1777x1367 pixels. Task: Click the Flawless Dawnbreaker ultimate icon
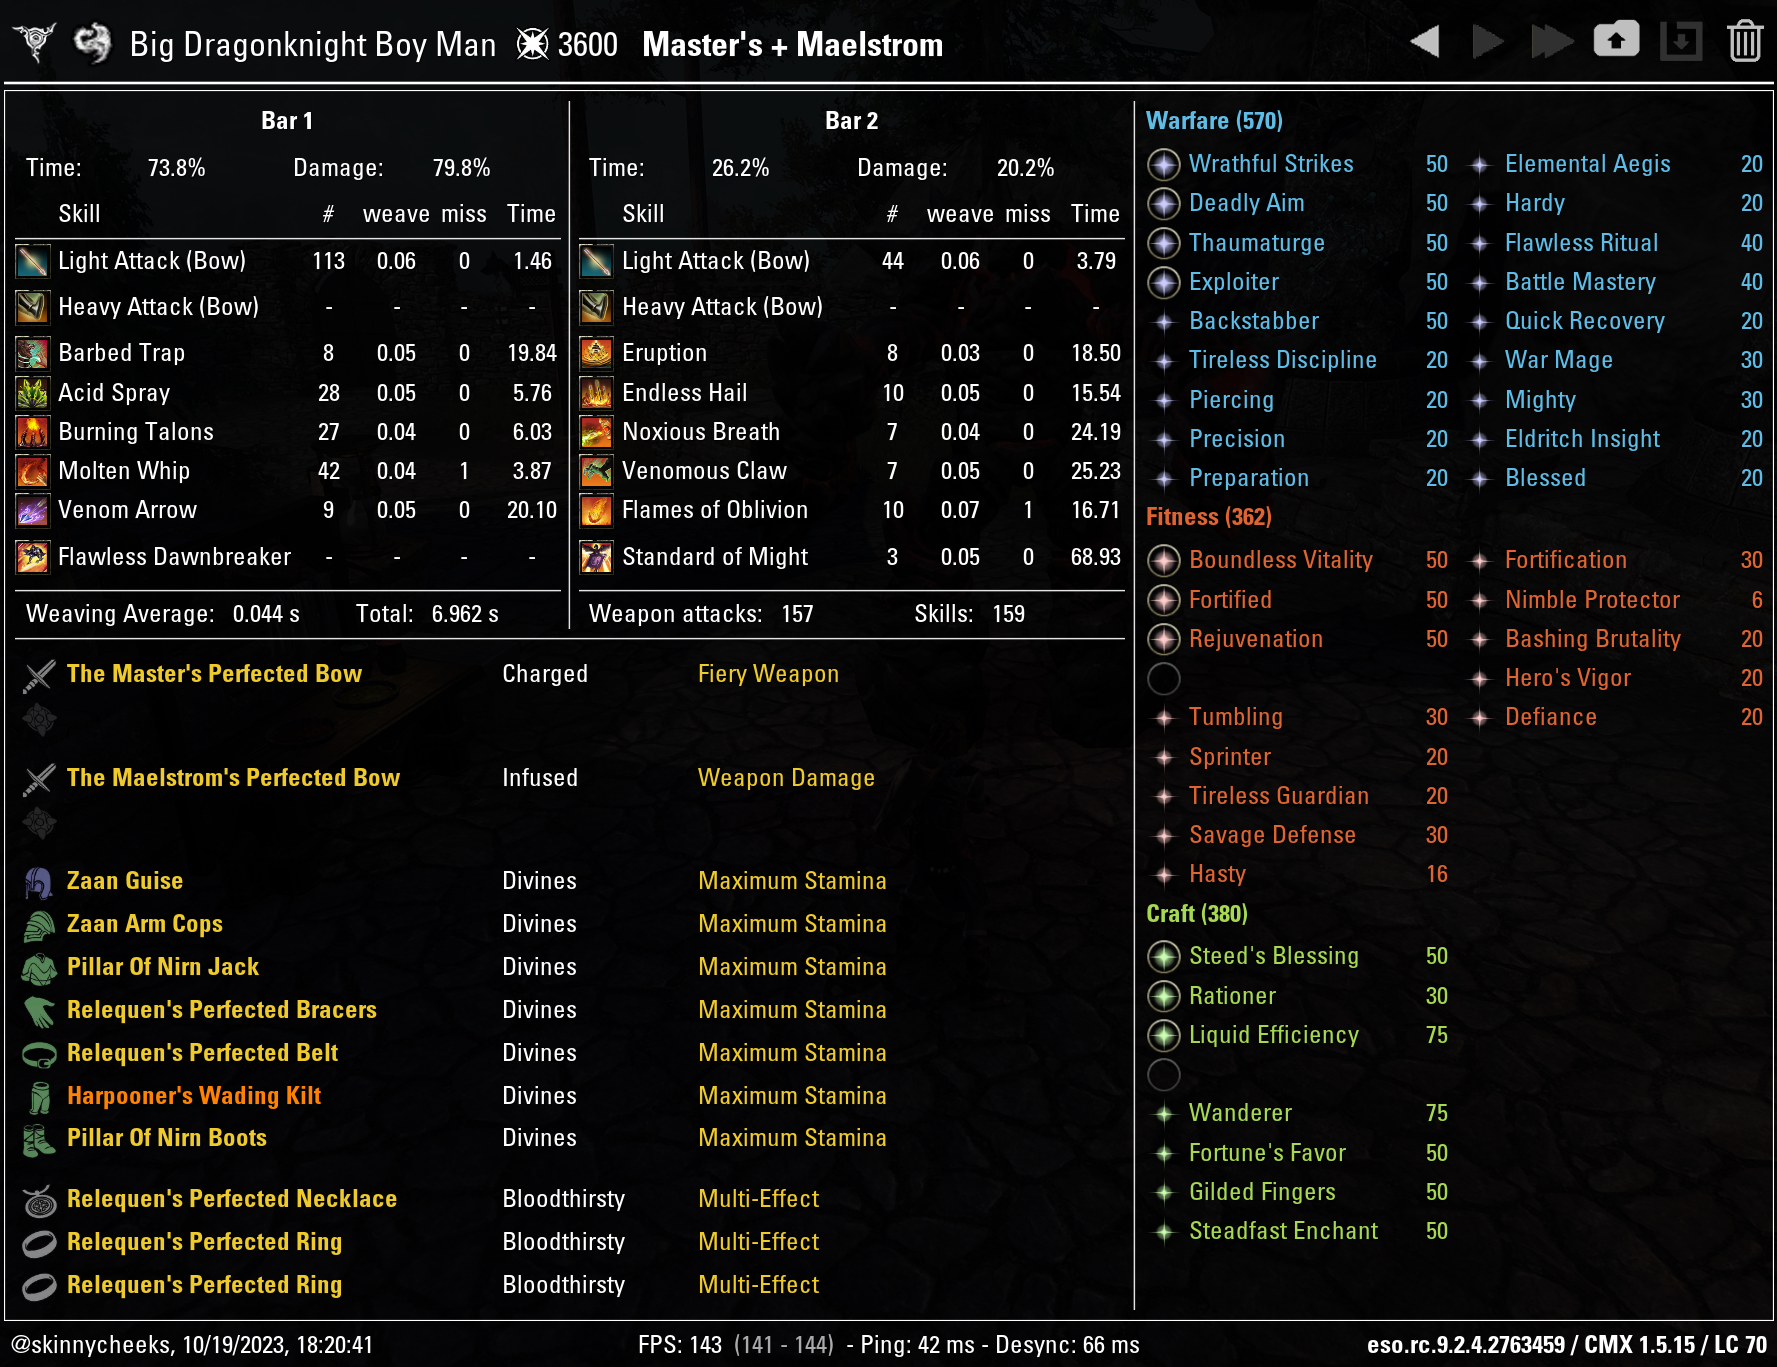pyautogui.click(x=32, y=557)
